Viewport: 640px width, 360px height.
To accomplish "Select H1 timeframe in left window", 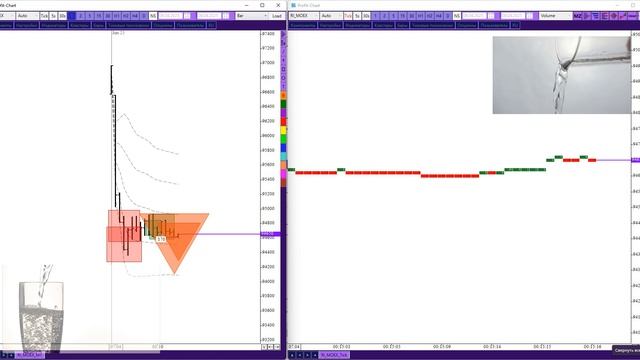I will [116, 16].
